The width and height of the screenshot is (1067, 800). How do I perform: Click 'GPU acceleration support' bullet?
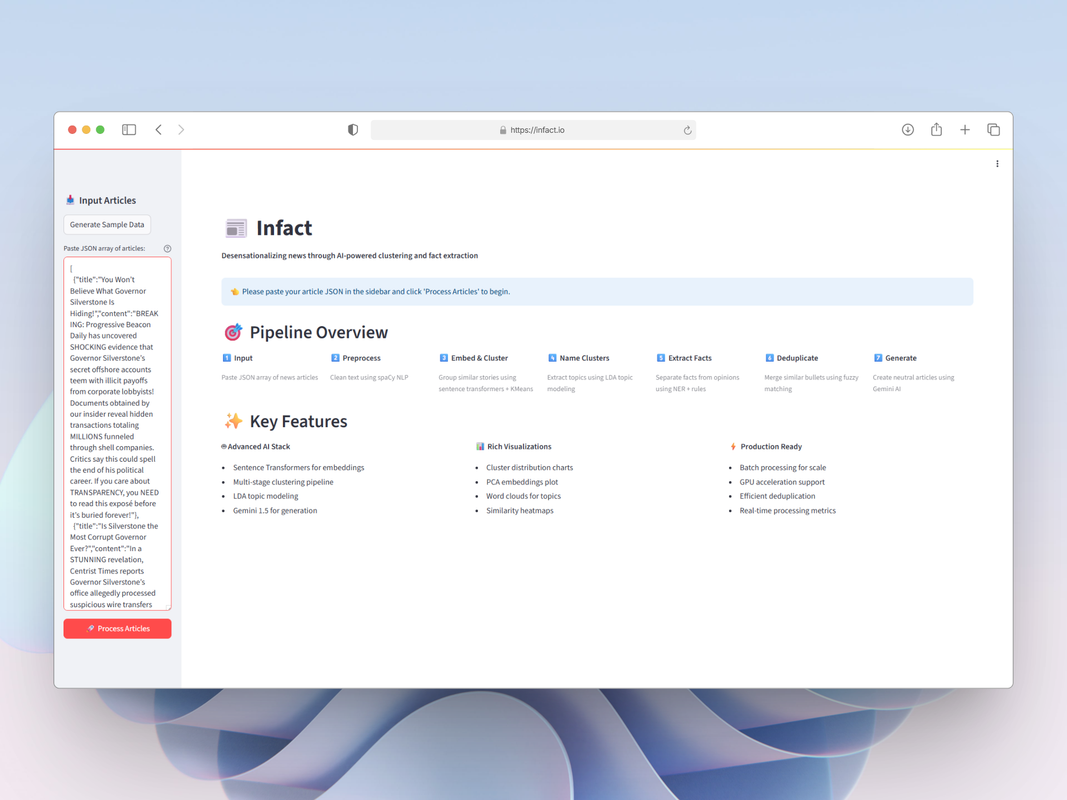point(782,482)
